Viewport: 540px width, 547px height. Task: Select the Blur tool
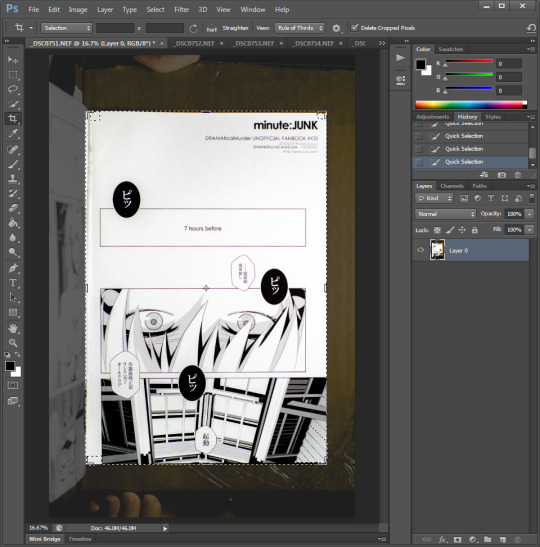tap(13, 237)
